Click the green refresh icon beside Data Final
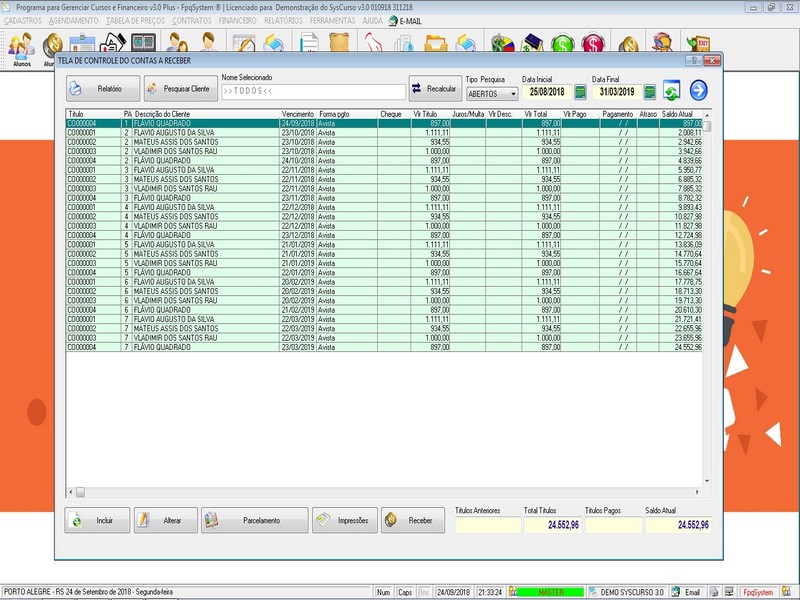This screenshot has width=800, height=600. point(672,92)
